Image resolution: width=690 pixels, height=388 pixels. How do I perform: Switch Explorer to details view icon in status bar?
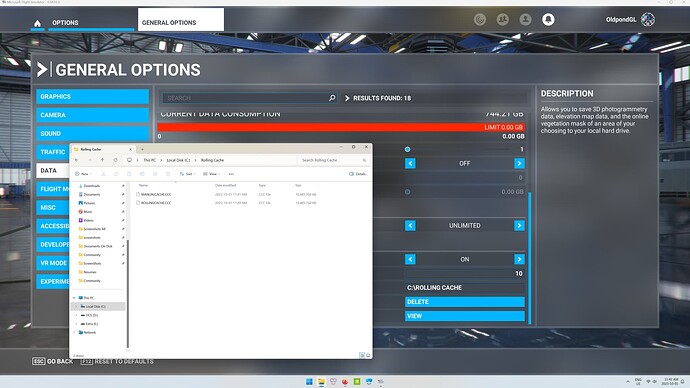[362, 355]
